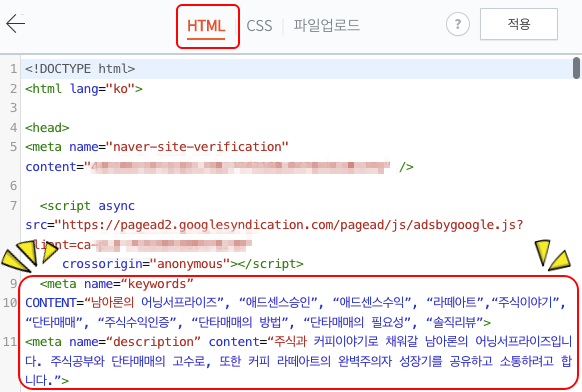Click the meta name keywords line
The height and width of the screenshot is (392, 582).
click(x=117, y=284)
